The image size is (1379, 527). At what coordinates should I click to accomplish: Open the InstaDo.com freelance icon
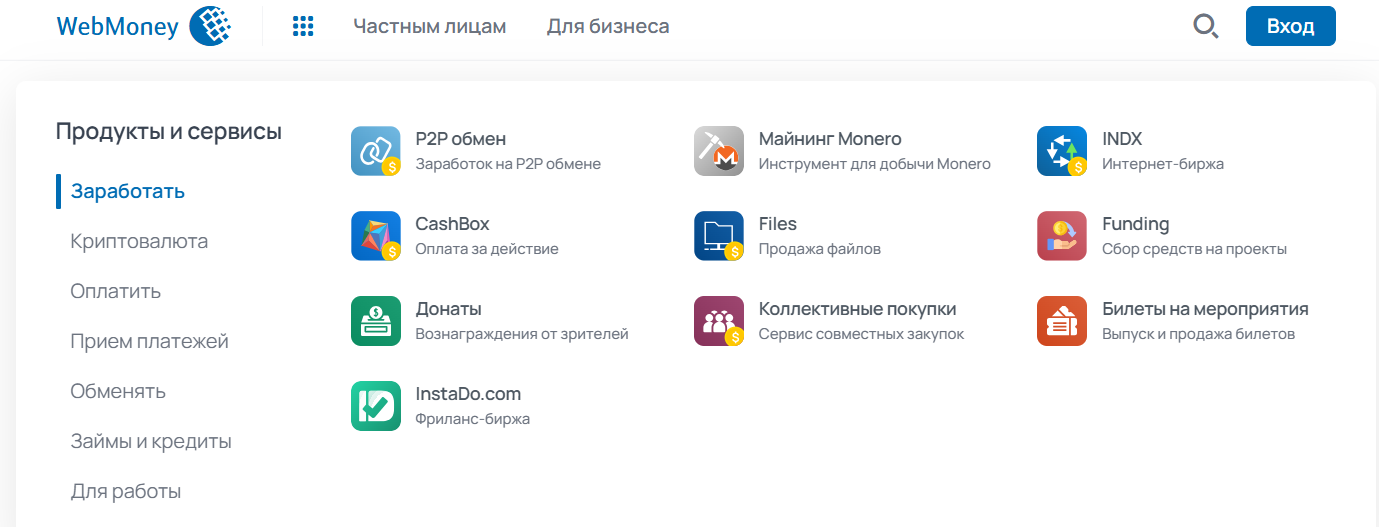coord(376,406)
